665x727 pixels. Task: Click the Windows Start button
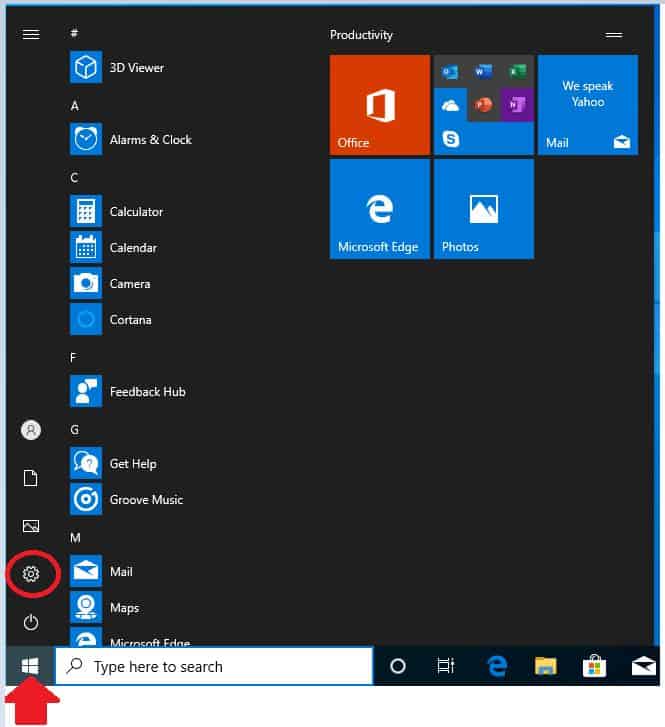click(30, 666)
